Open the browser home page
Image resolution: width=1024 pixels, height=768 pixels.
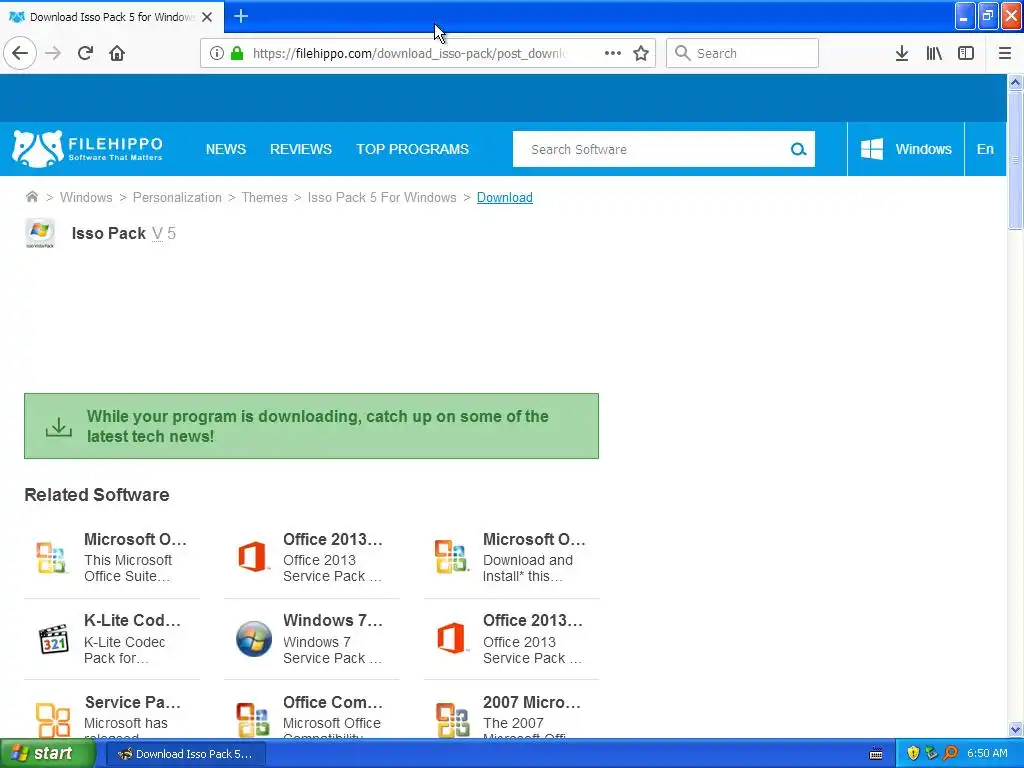pyautogui.click(x=117, y=53)
